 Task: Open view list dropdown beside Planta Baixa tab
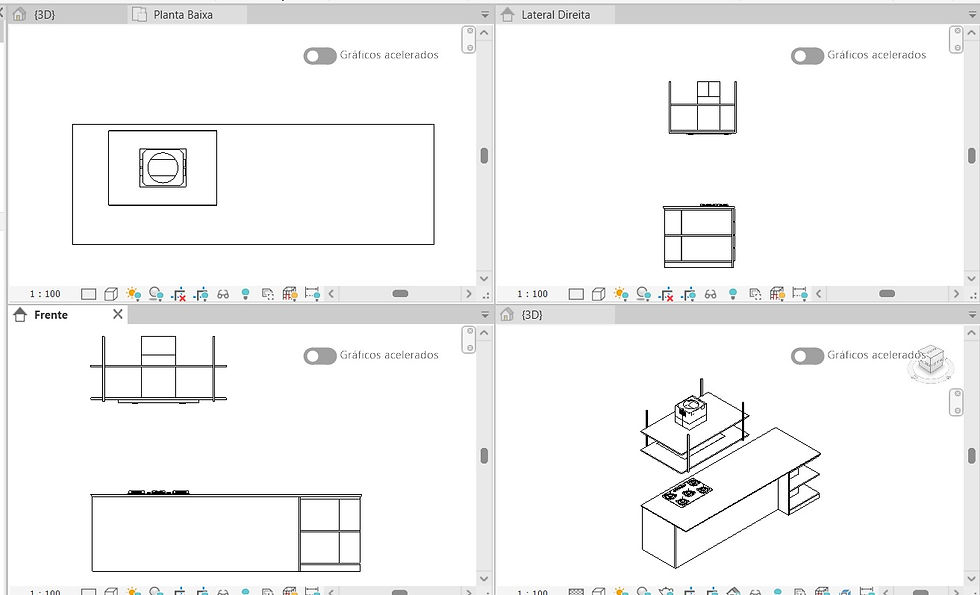point(485,14)
